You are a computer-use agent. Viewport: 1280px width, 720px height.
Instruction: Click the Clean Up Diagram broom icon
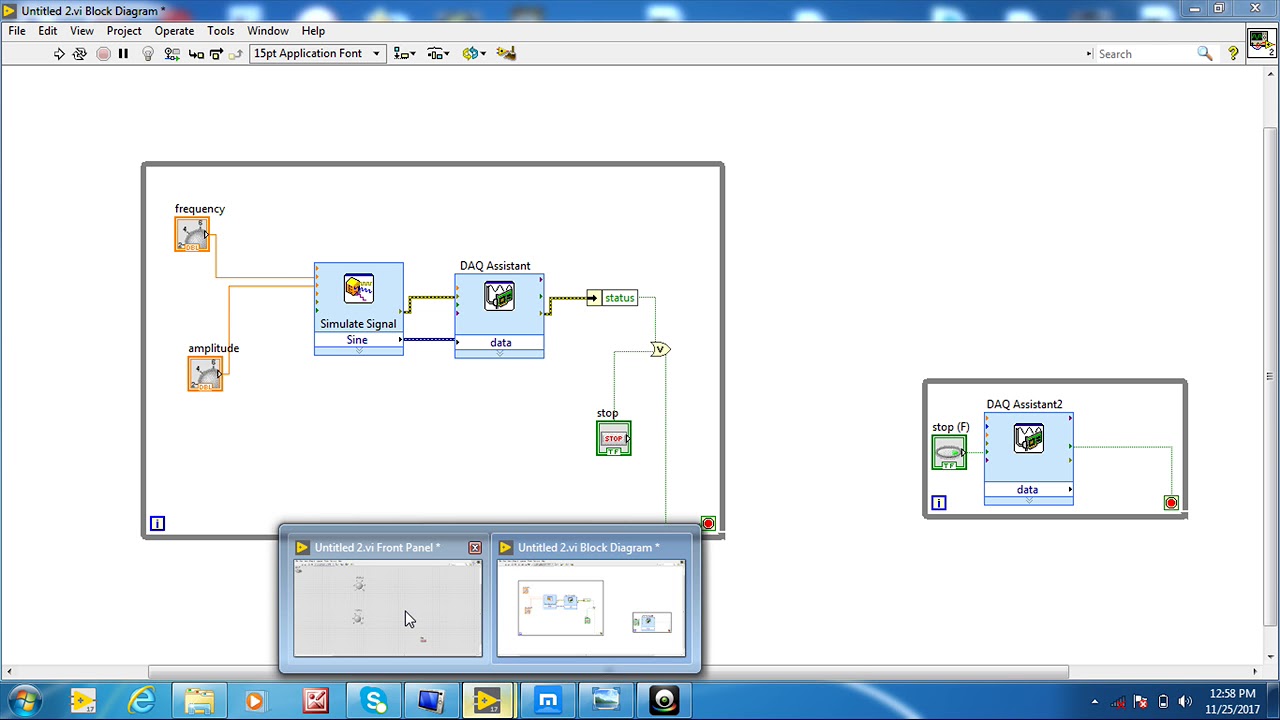pos(506,54)
